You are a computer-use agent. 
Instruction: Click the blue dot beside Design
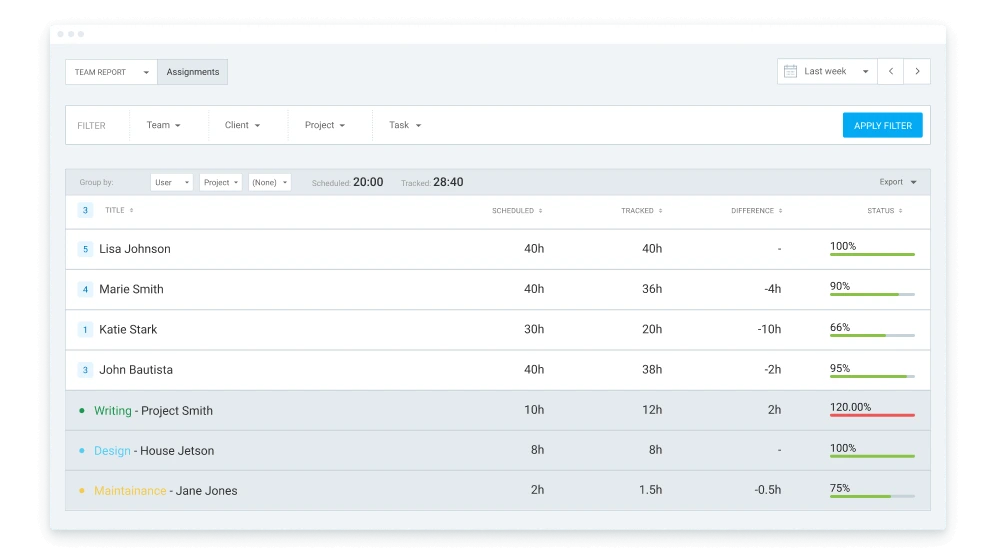tap(81, 450)
